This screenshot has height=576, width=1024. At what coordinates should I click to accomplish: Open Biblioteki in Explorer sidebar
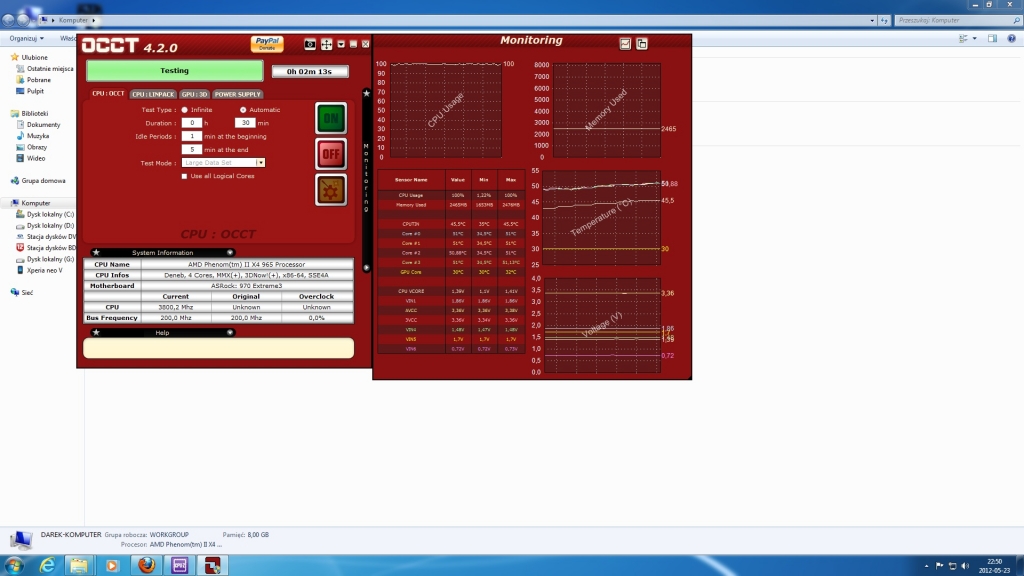point(34,114)
